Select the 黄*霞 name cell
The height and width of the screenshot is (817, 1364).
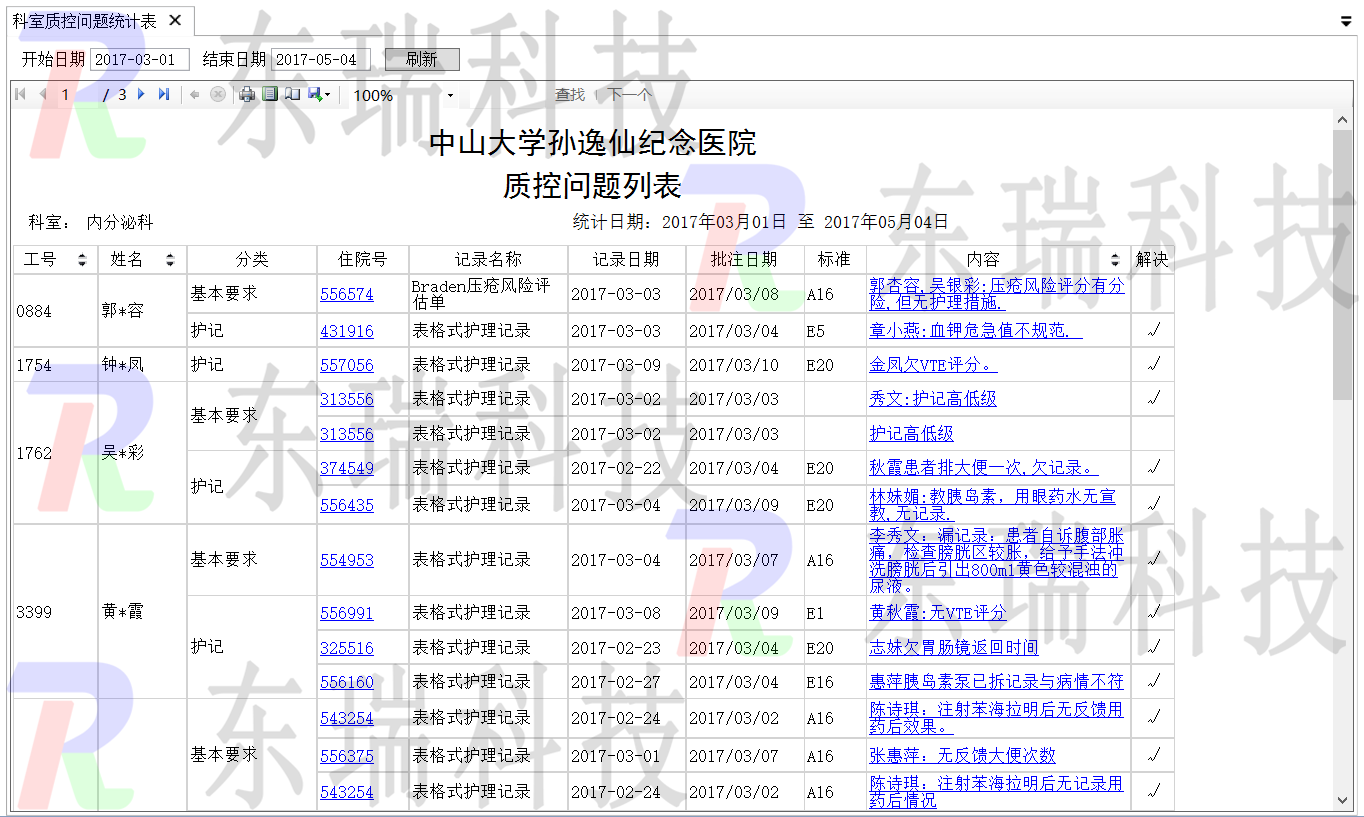[142, 611]
